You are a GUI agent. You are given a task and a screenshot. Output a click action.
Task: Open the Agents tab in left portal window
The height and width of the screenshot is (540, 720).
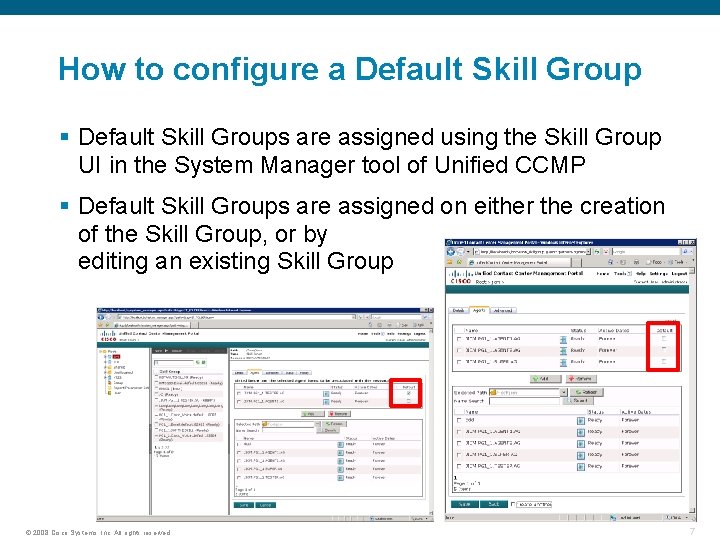254,372
